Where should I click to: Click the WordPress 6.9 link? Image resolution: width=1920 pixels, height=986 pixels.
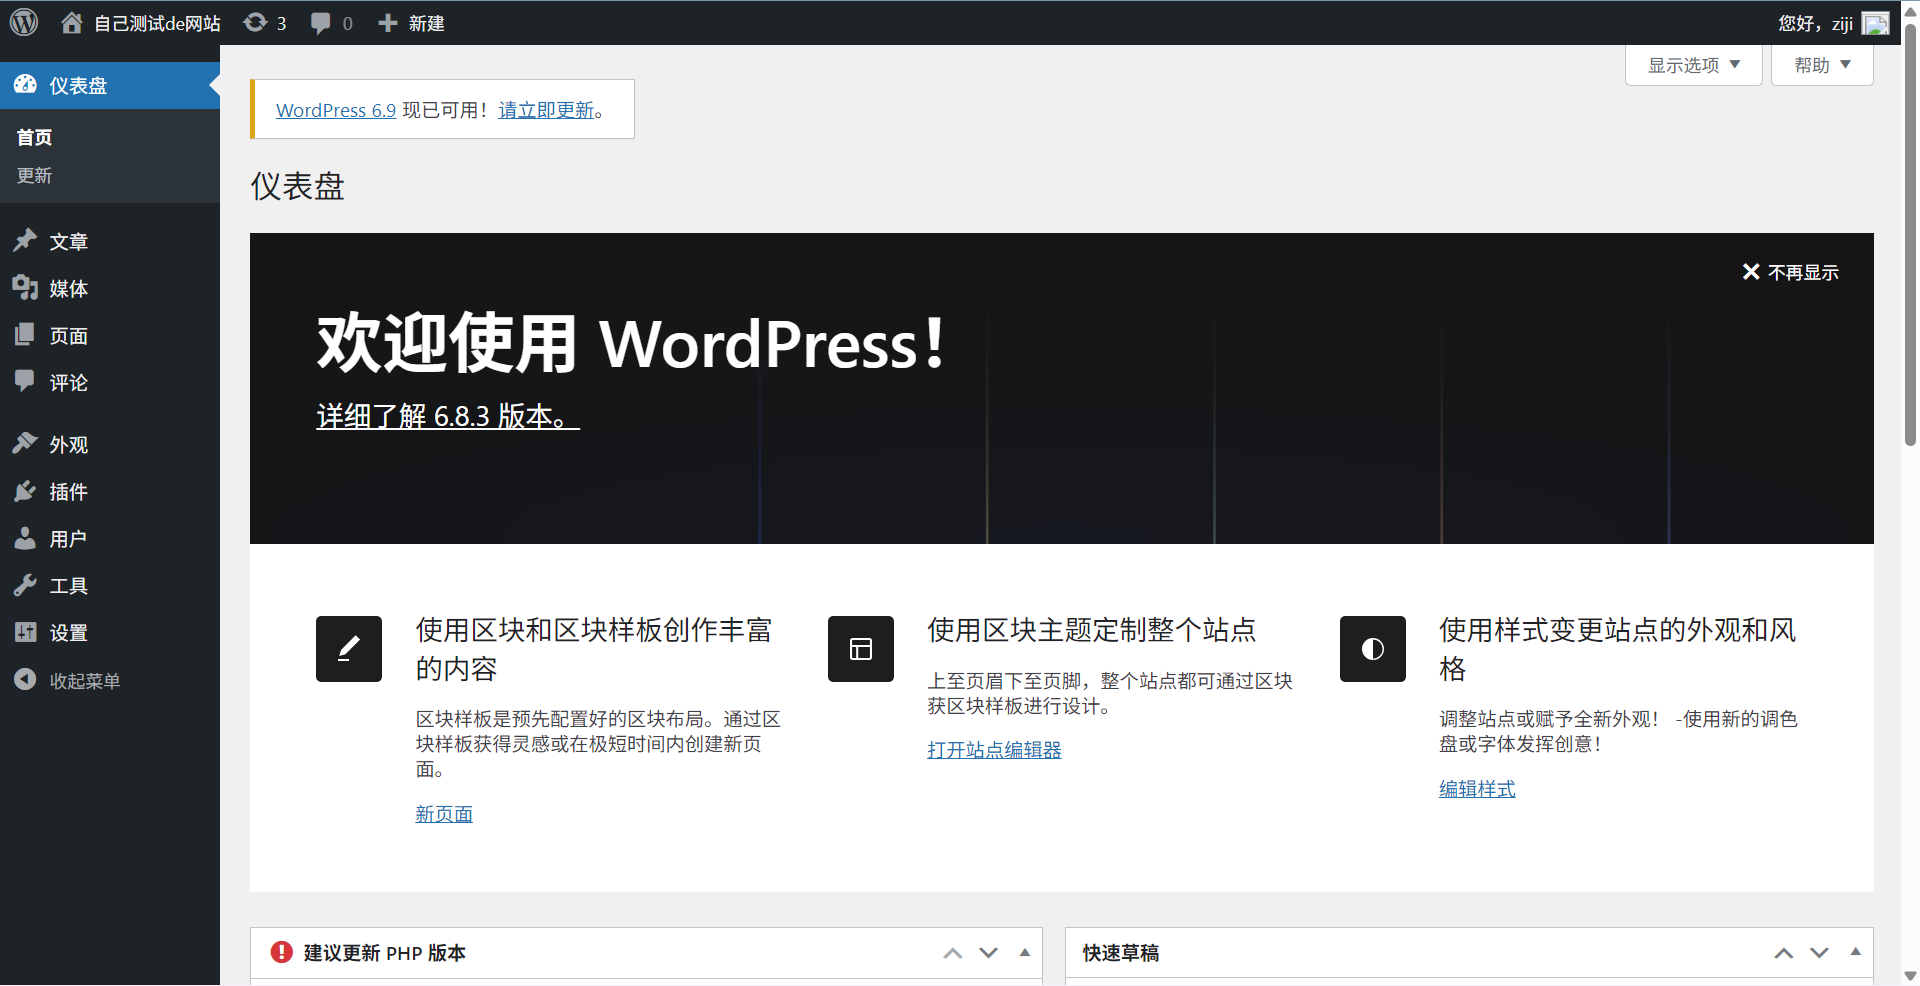tap(336, 110)
